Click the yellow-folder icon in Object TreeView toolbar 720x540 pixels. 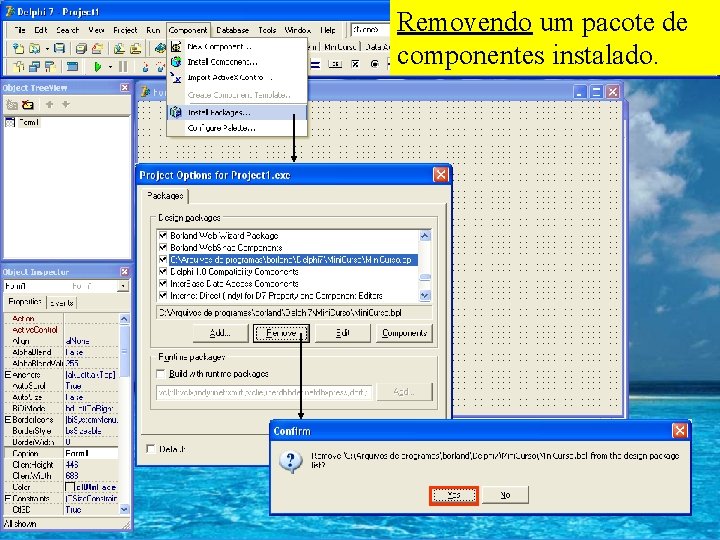tap(28, 105)
